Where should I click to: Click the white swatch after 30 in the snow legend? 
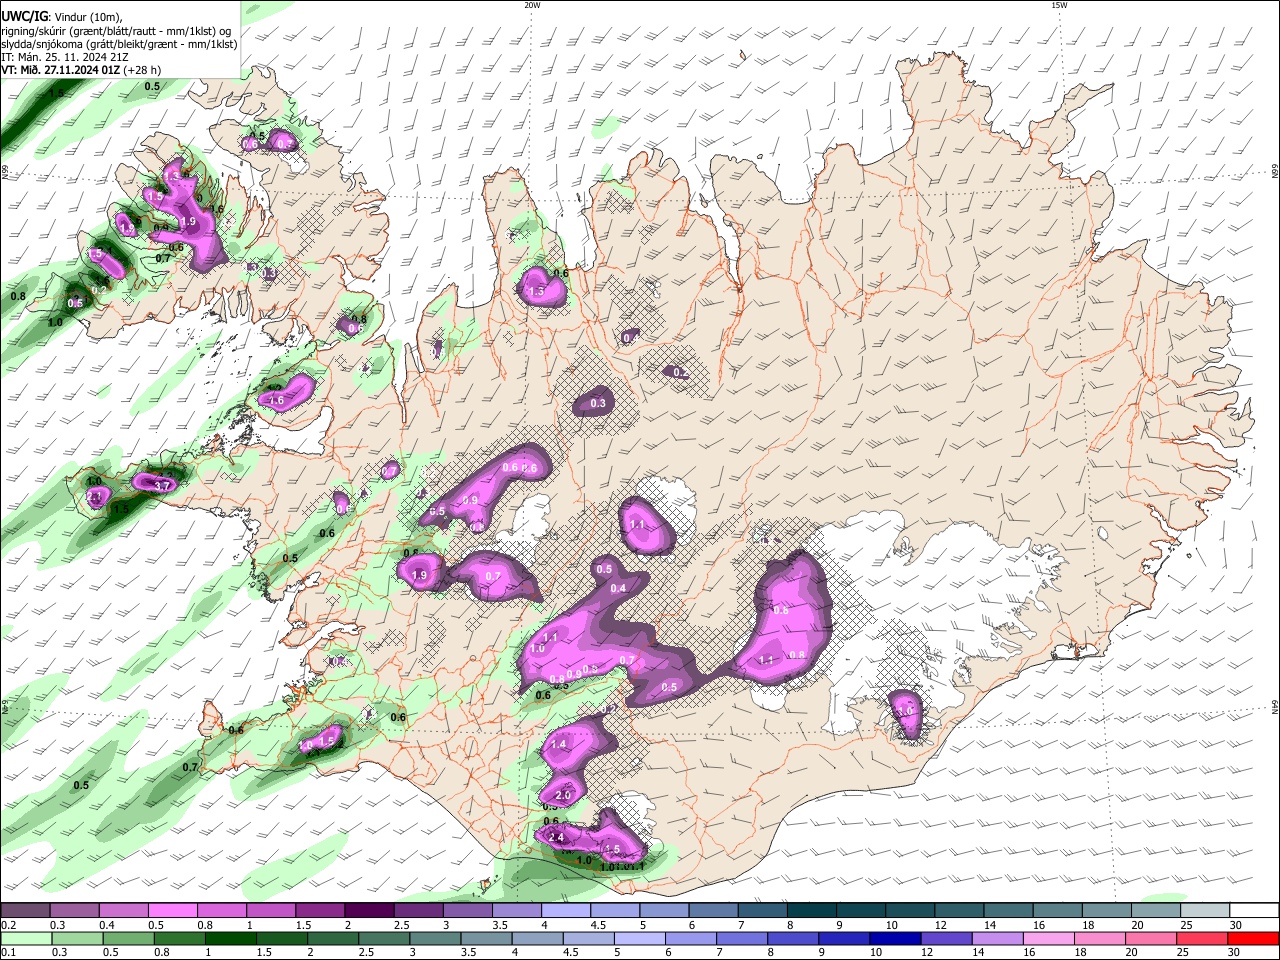1254,911
